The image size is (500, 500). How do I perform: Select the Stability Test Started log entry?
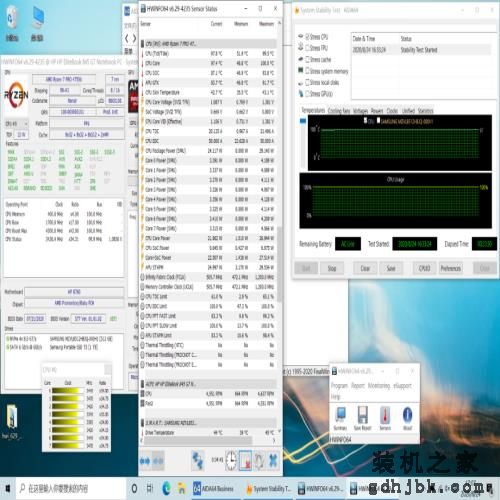click(421, 50)
